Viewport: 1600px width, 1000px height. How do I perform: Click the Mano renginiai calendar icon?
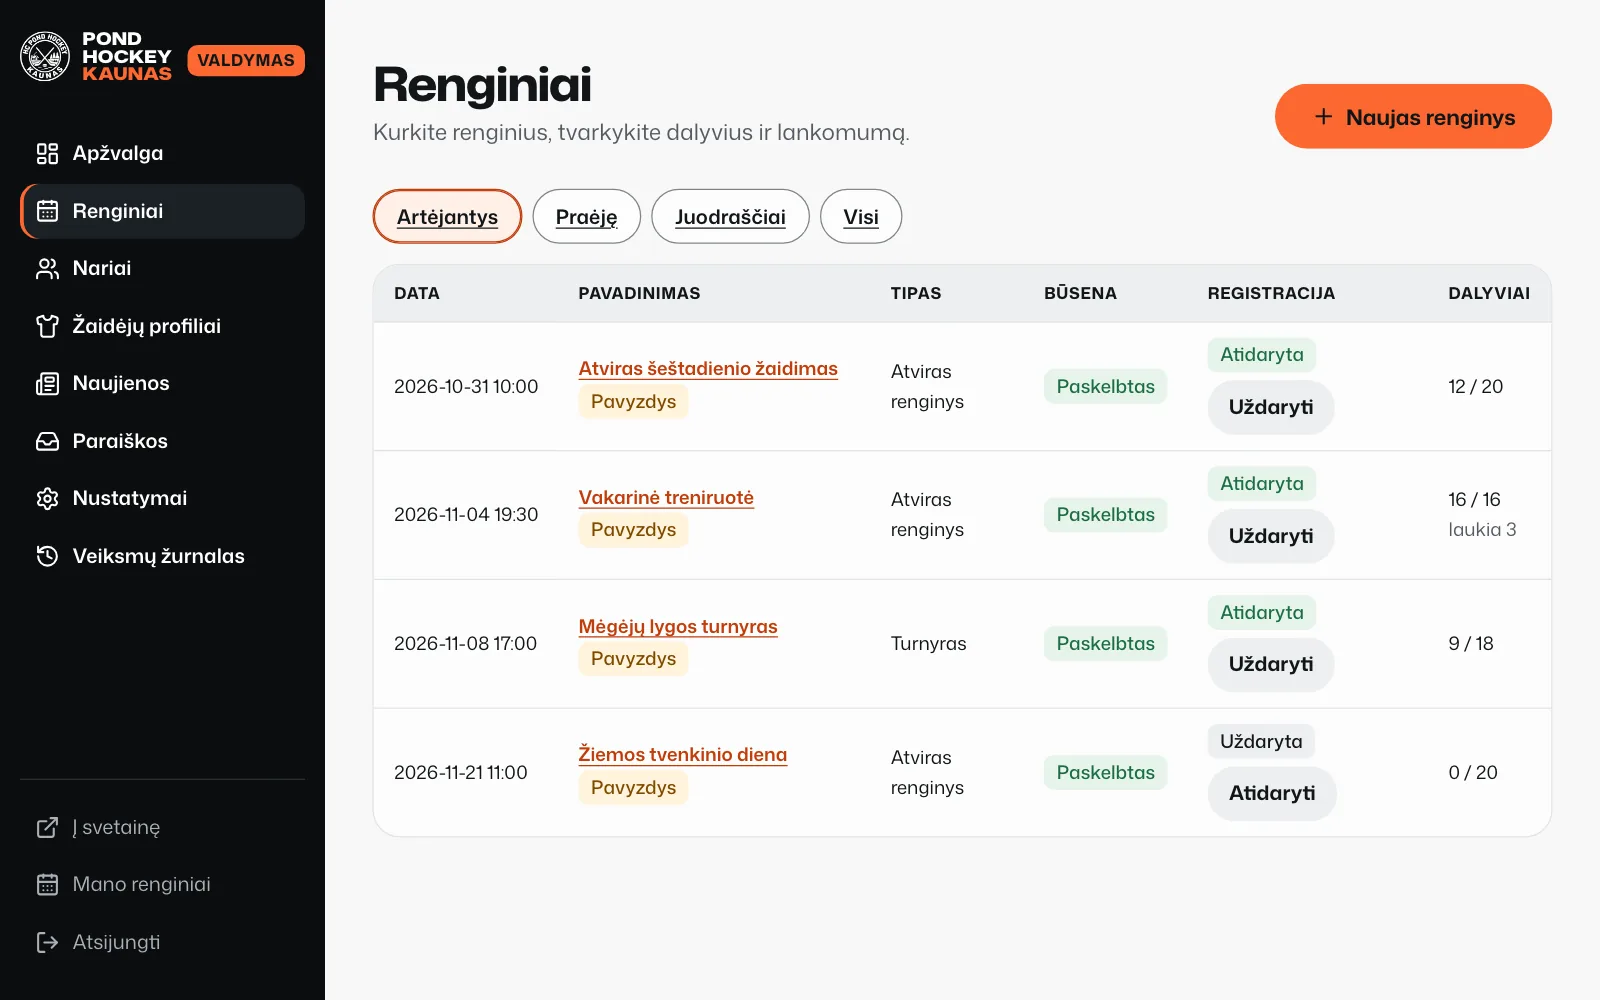47,884
